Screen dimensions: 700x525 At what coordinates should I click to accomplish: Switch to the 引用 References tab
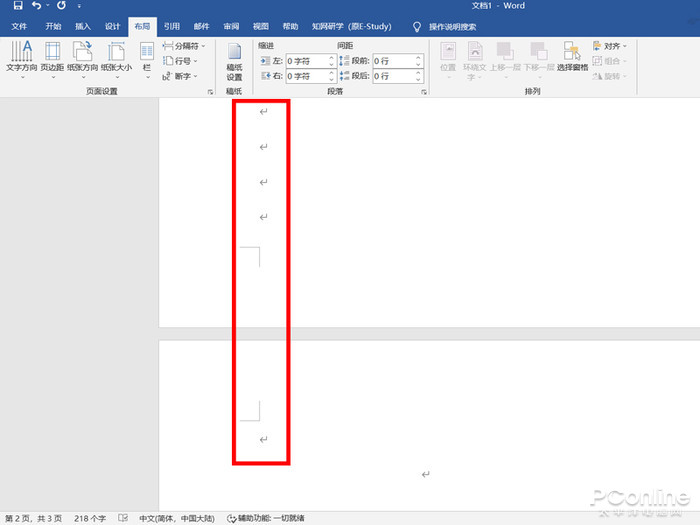[172, 27]
